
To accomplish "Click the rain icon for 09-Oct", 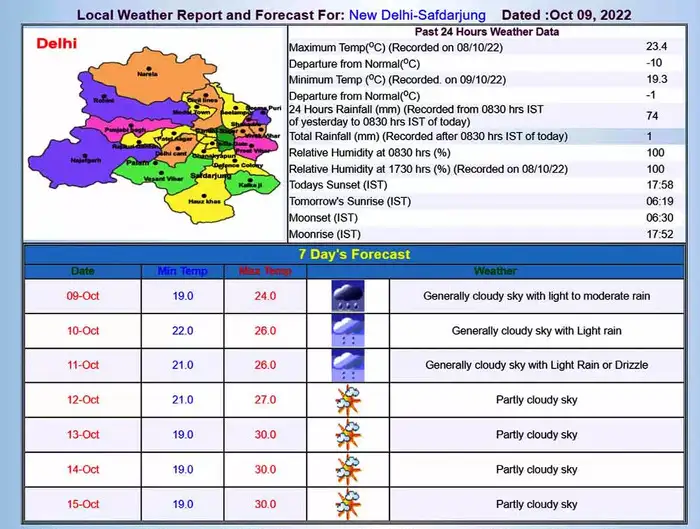I will pyautogui.click(x=348, y=296).
